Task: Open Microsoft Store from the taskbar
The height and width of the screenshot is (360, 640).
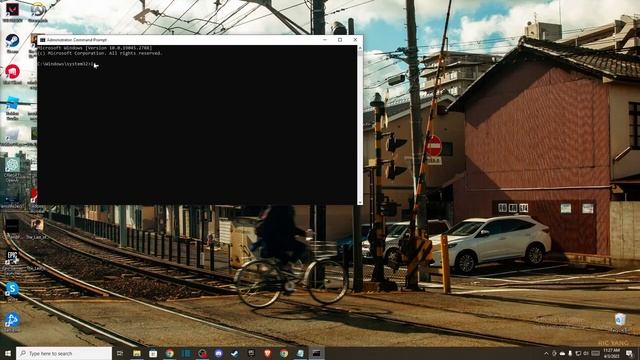Action: coord(153,353)
